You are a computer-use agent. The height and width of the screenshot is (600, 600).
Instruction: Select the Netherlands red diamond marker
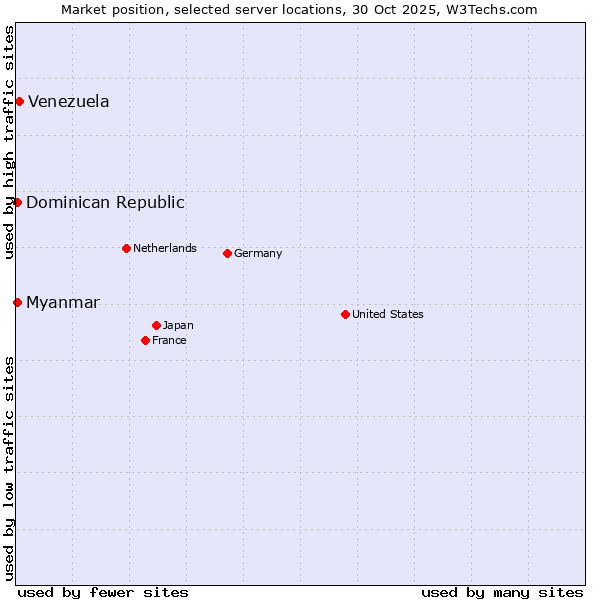(126, 248)
